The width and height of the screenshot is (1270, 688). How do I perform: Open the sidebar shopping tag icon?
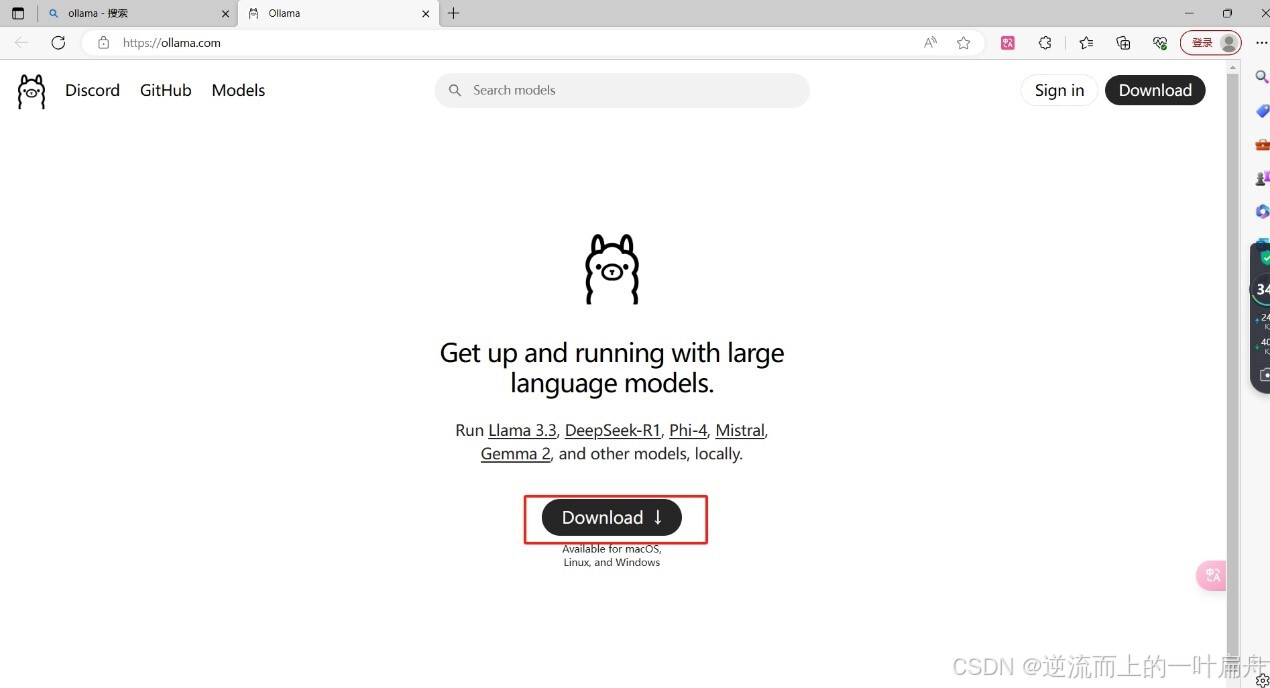click(1262, 111)
